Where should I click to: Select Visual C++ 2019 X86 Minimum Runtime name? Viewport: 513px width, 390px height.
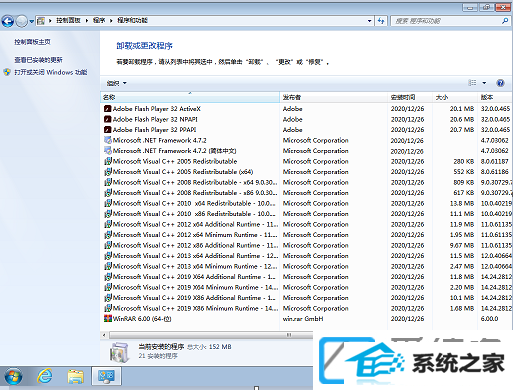(x=196, y=308)
